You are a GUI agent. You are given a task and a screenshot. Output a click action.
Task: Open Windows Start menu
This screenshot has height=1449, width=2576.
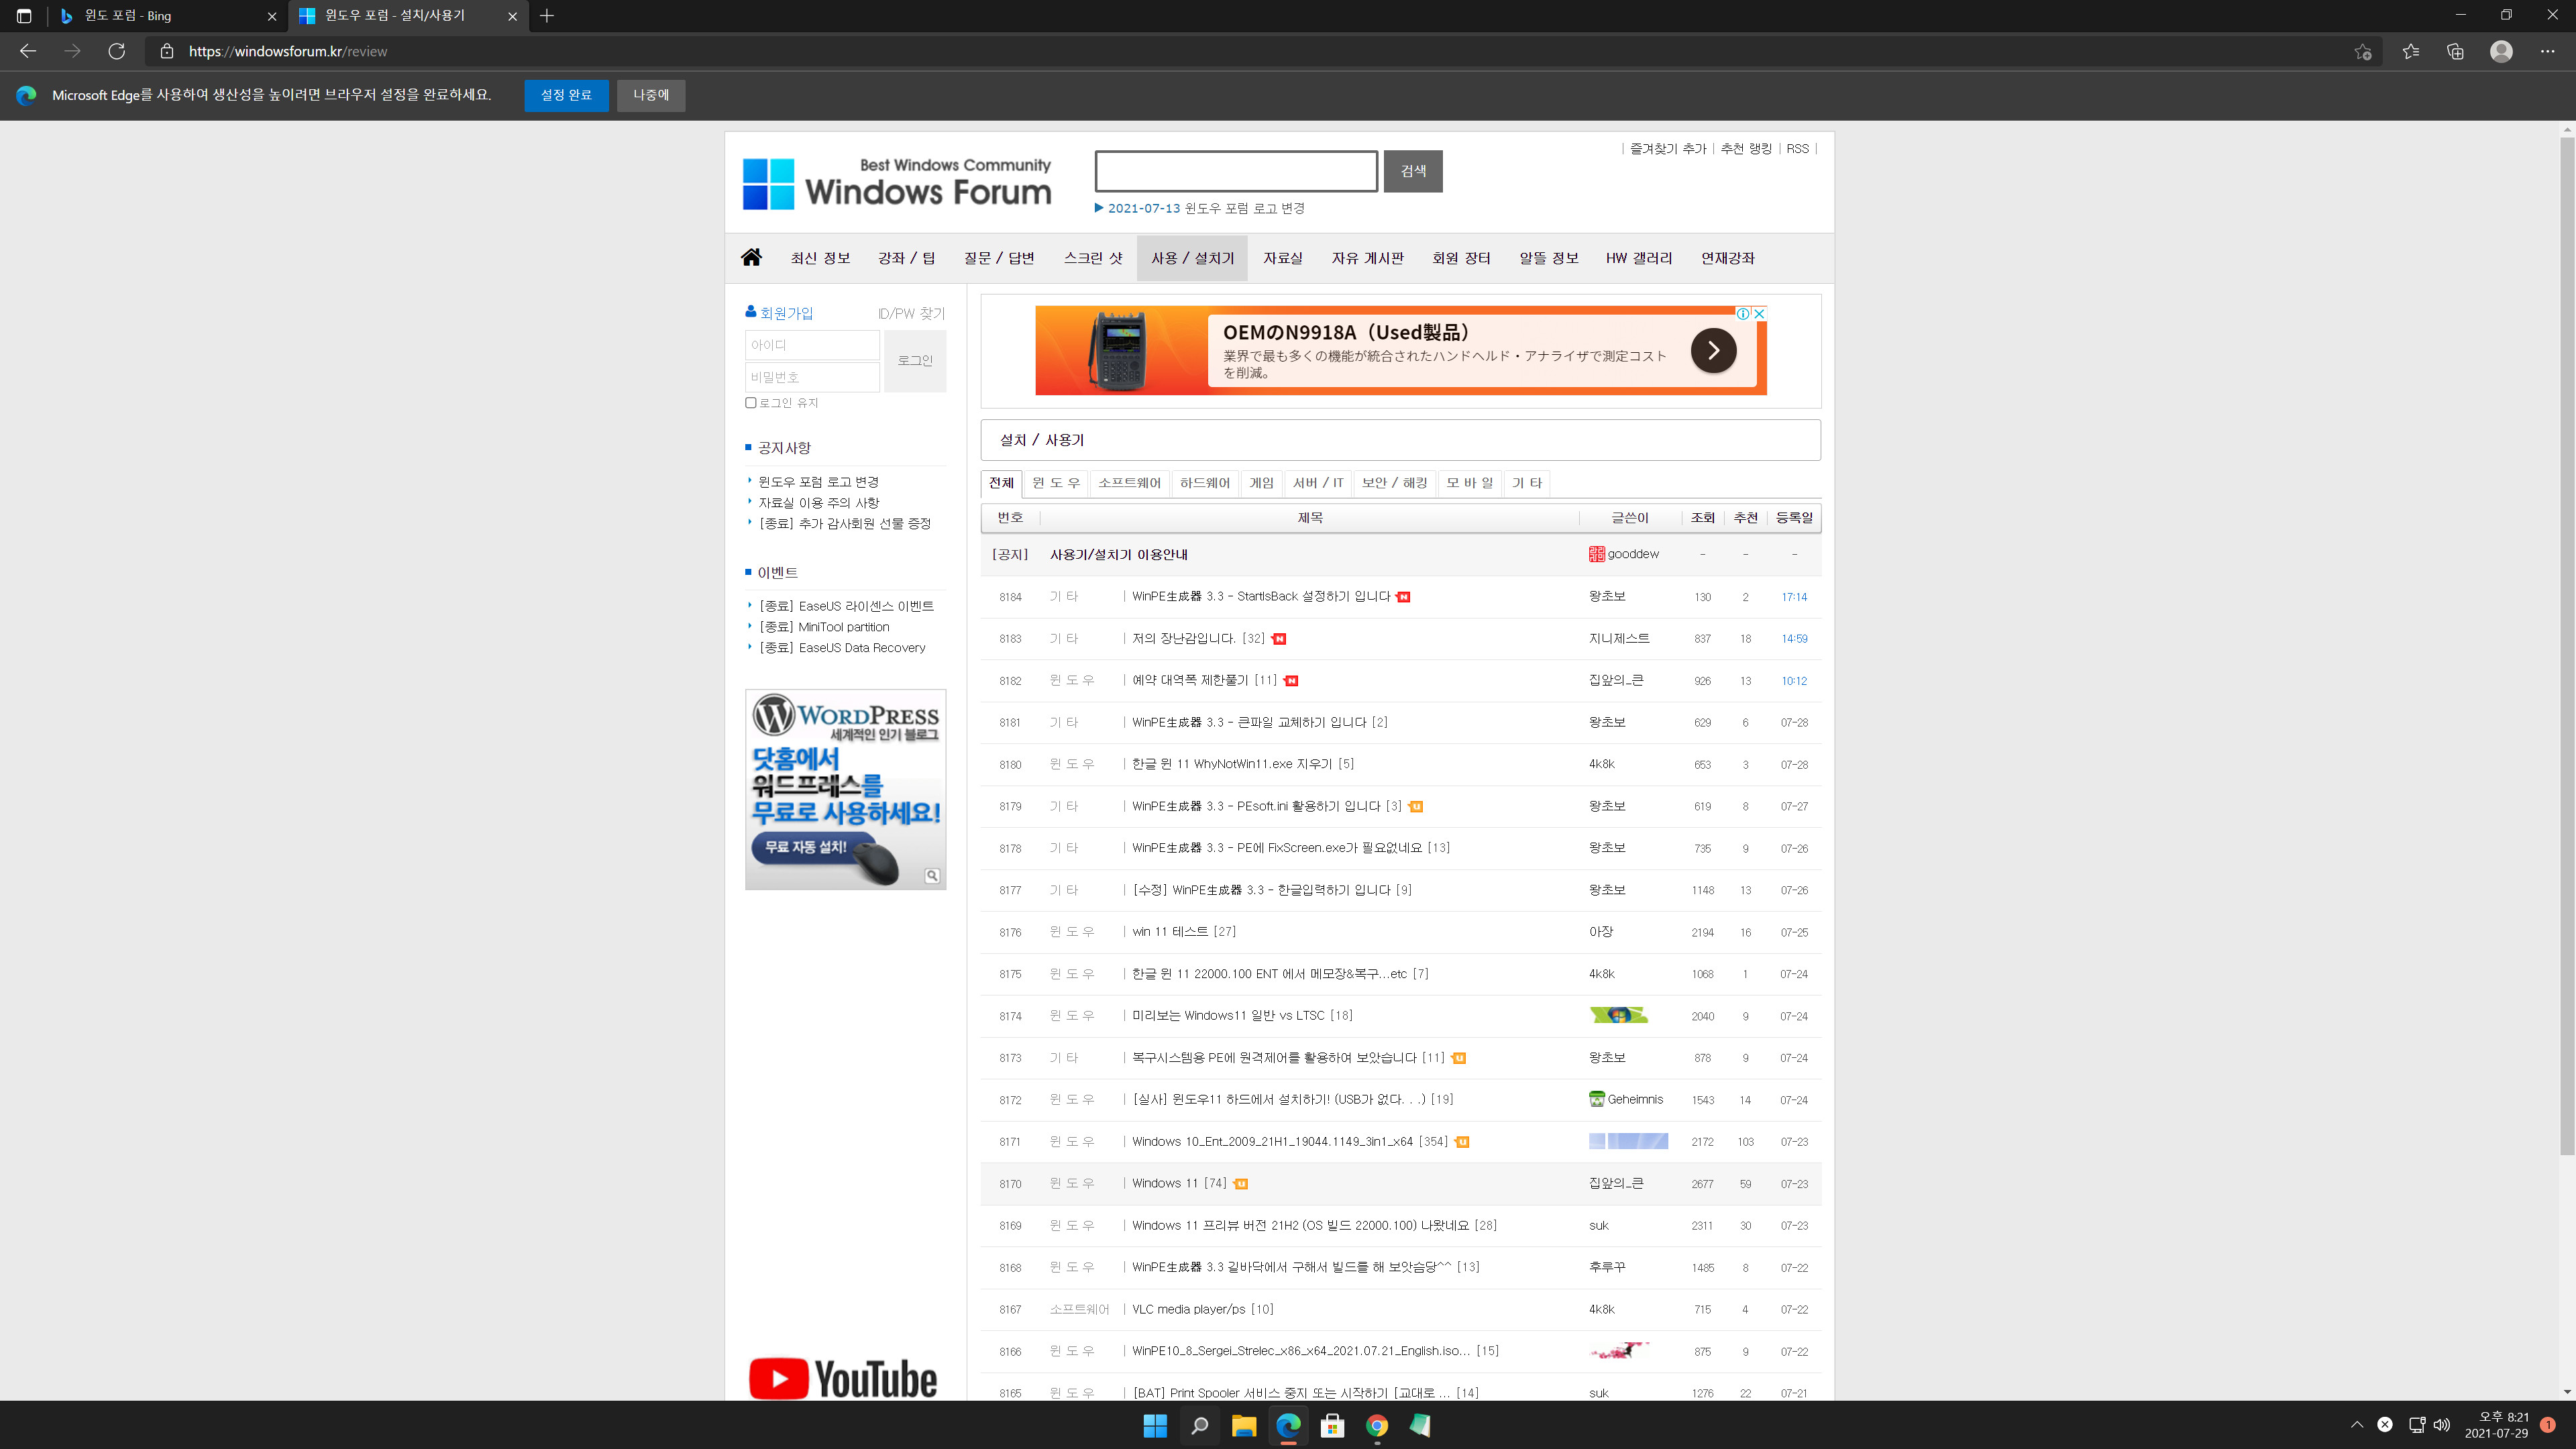point(1155,1426)
